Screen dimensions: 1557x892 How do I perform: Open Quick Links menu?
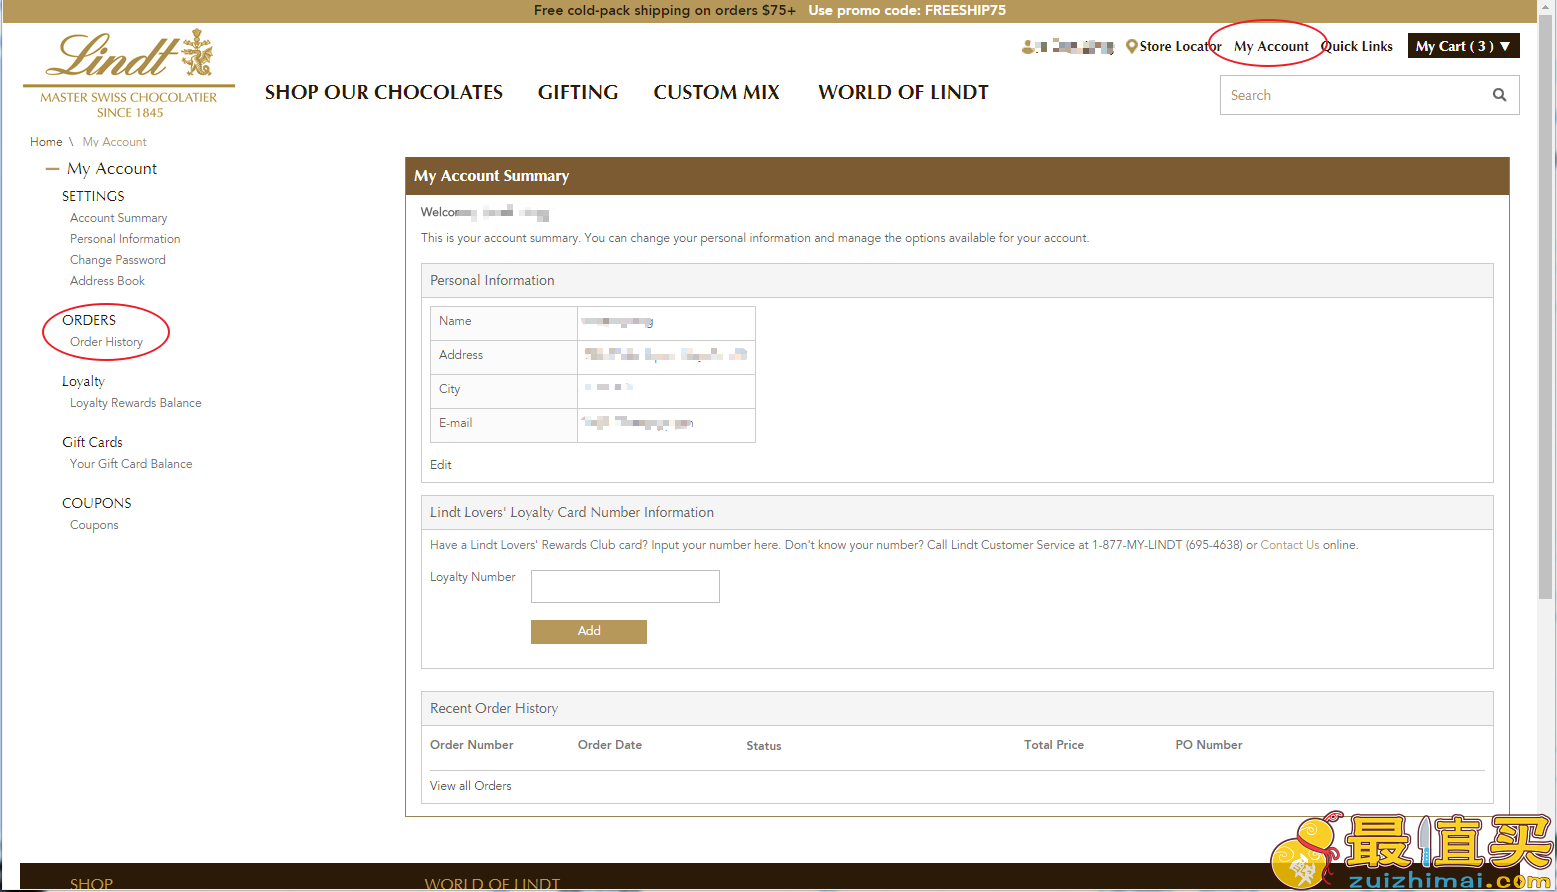[1357, 46]
